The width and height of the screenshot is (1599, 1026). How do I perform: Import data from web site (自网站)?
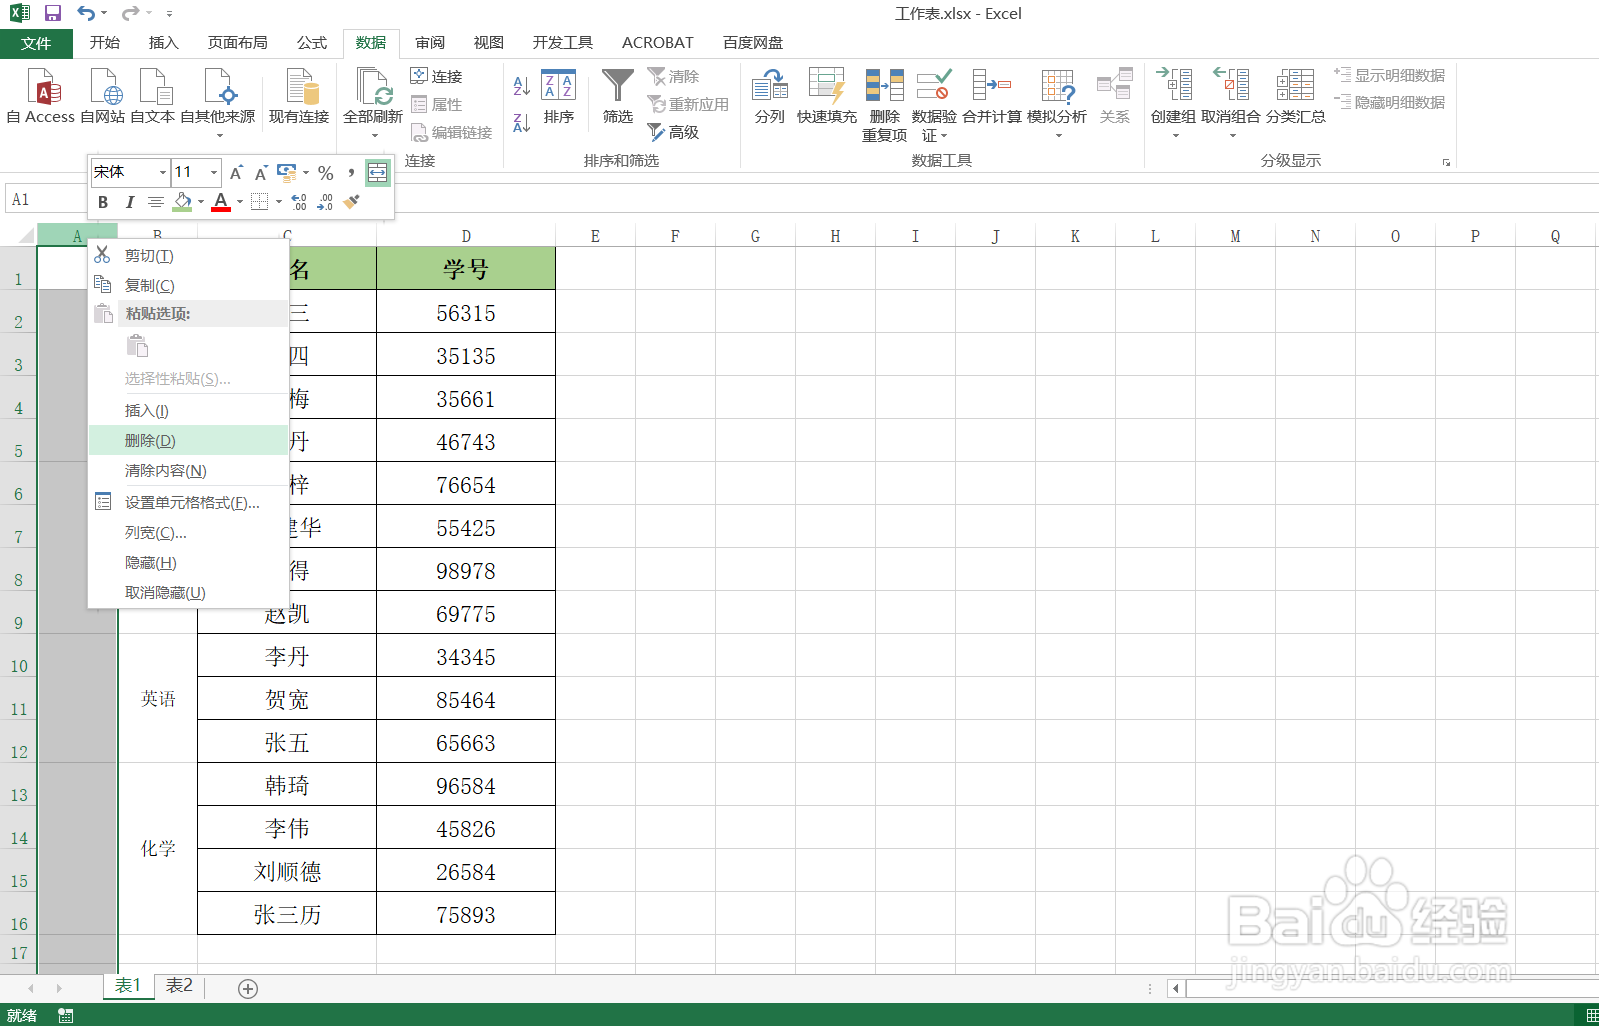click(x=103, y=96)
